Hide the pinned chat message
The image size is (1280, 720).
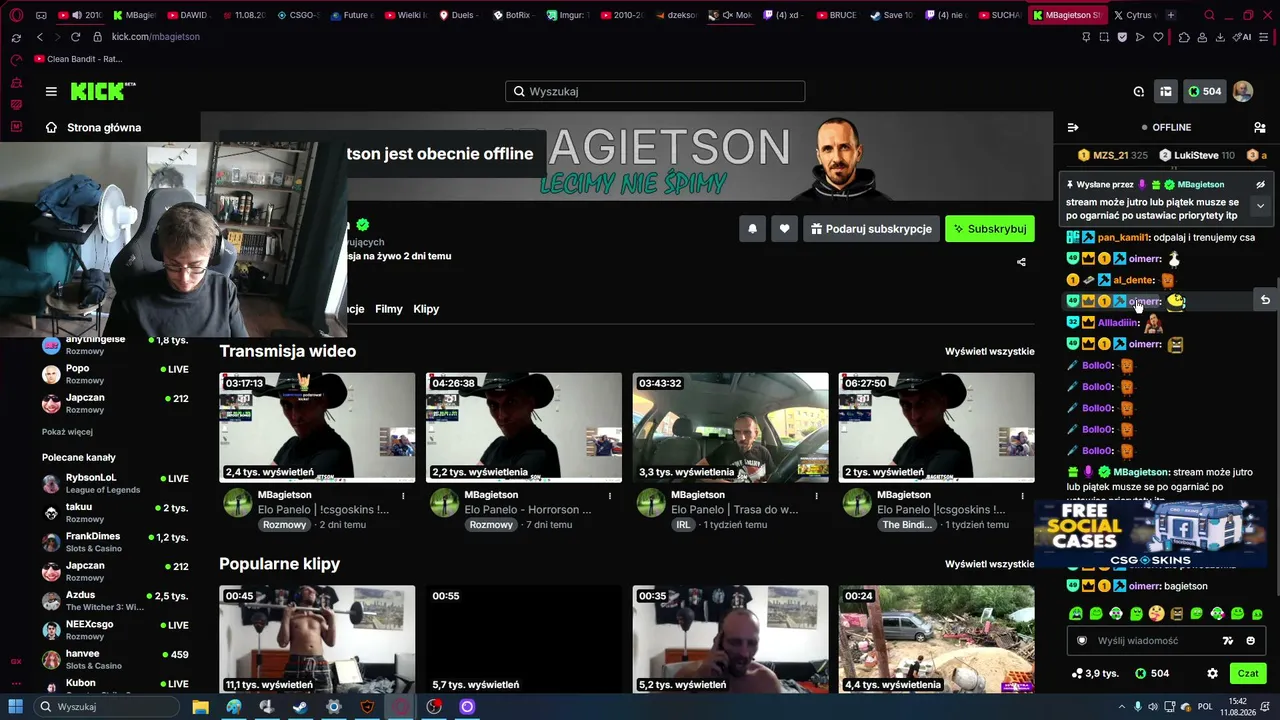pyautogui.click(x=1260, y=185)
